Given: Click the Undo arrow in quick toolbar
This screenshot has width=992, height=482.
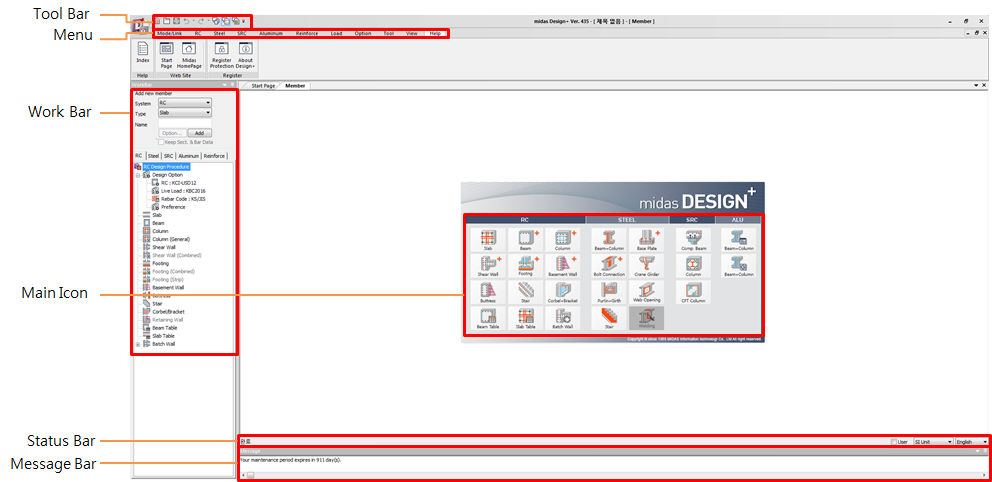Looking at the screenshot, I should pos(186,21).
